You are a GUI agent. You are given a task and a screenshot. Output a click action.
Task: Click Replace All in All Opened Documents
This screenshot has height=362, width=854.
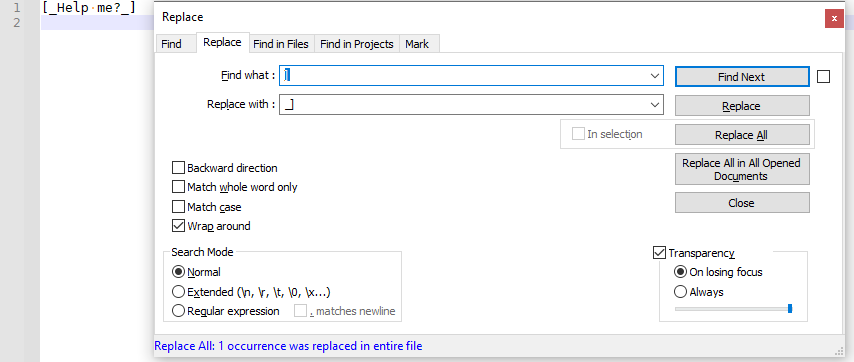point(742,169)
